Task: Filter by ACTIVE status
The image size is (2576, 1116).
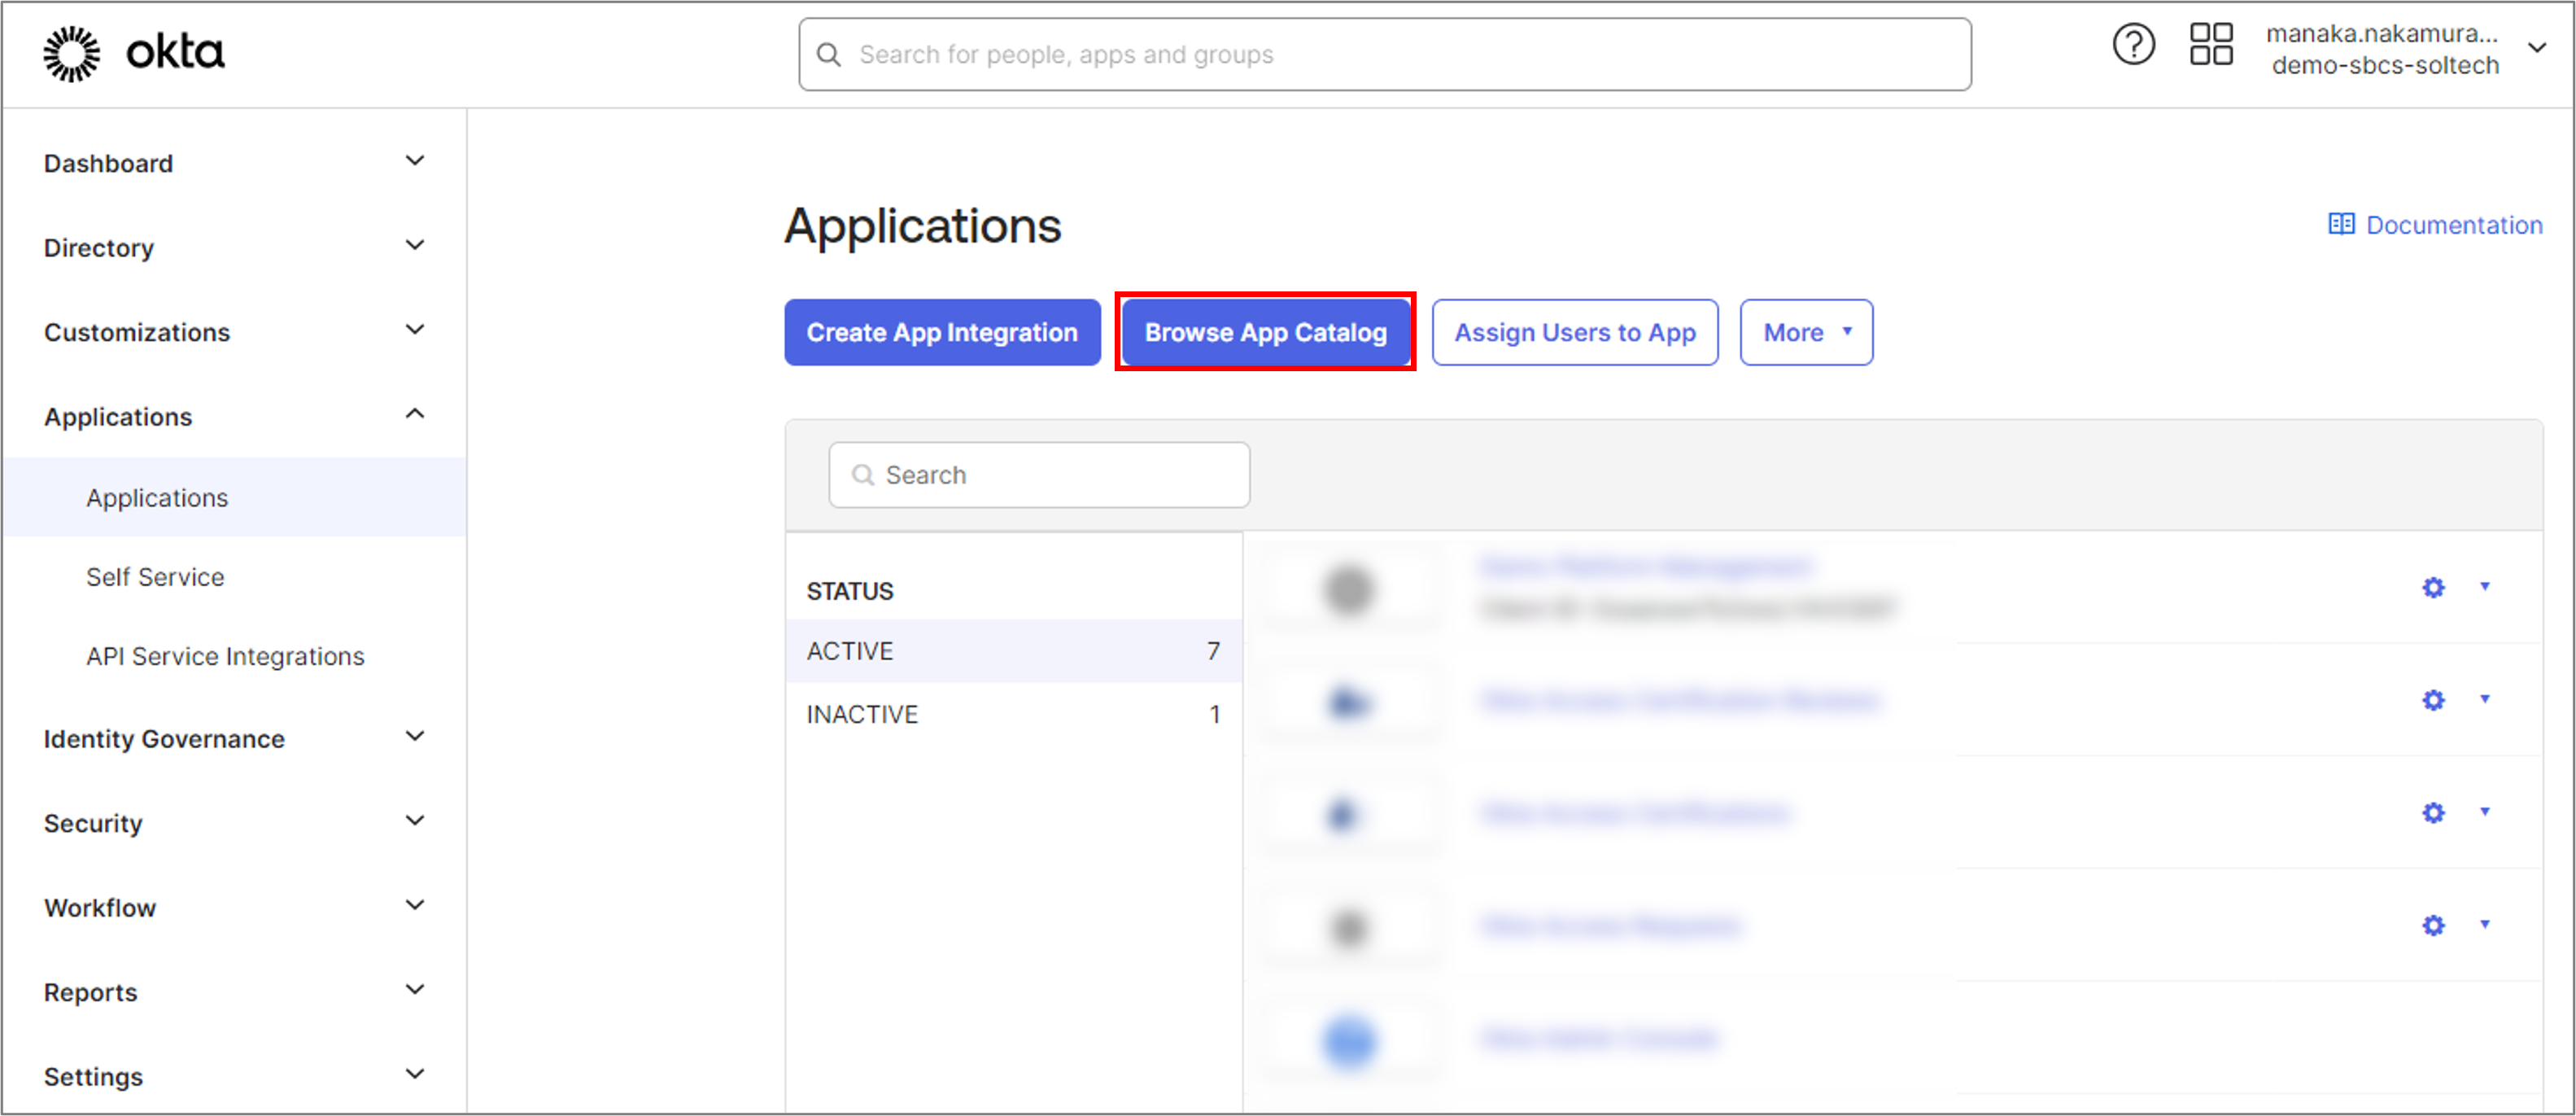Action: [x=1013, y=651]
